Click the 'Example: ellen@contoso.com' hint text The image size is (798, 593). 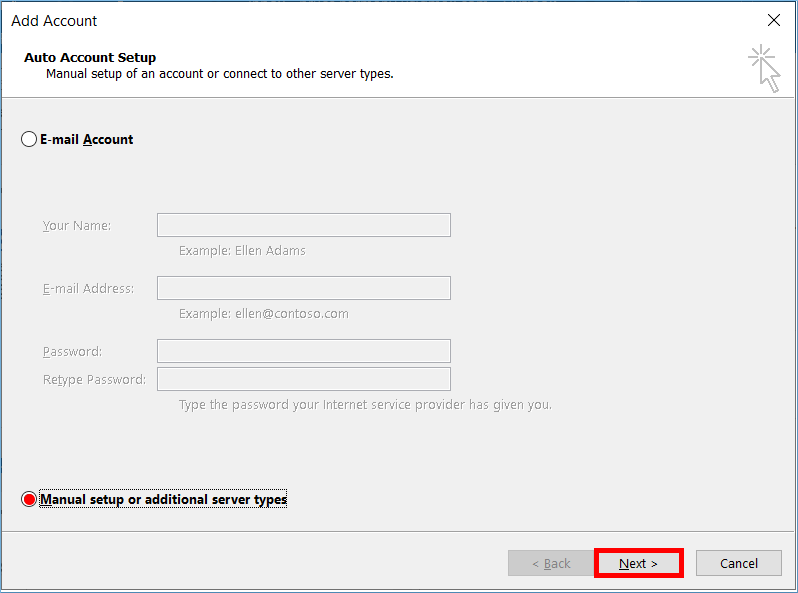pyautogui.click(x=264, y=314)
